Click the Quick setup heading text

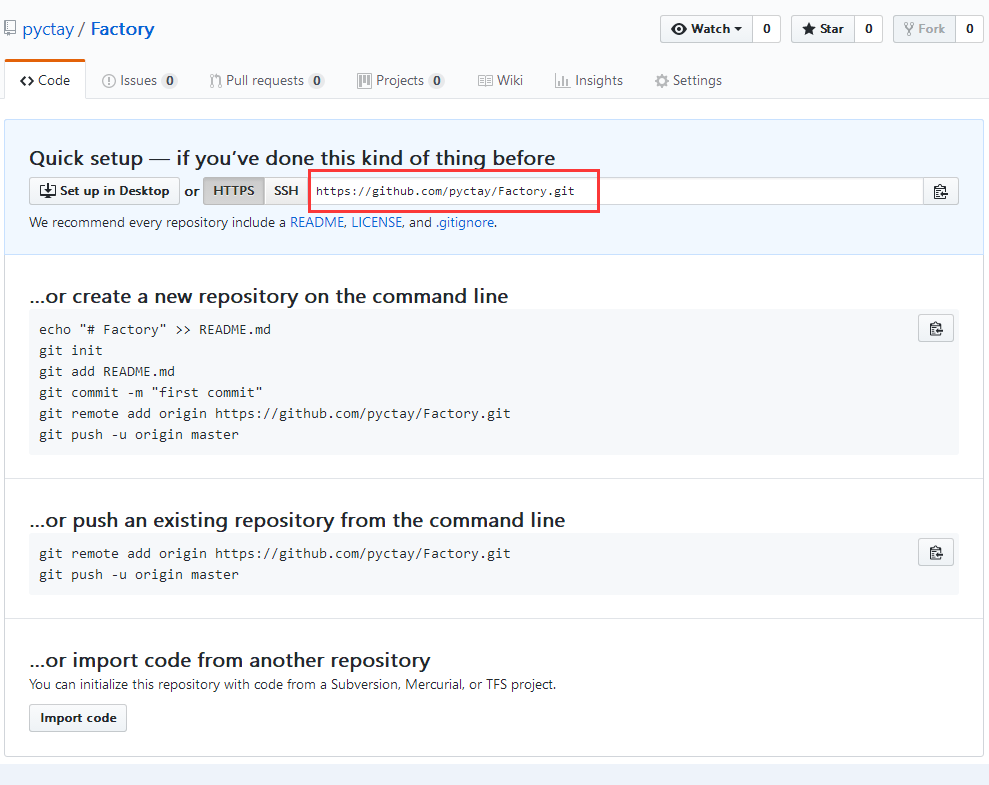tap(292, 158)
